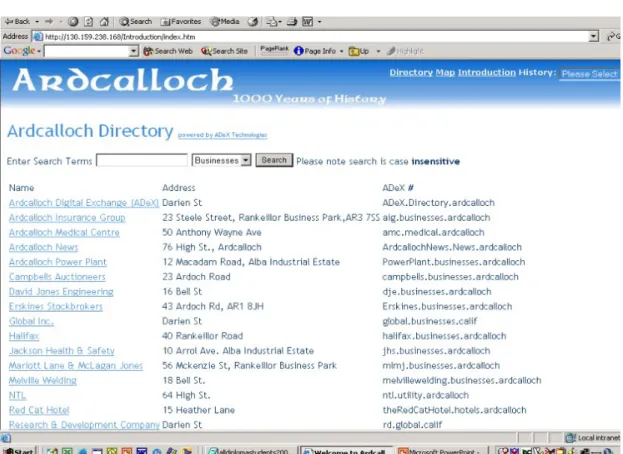Open Campbells Auctioneers link
Screen dimensions: 623x454
[57, 277]
